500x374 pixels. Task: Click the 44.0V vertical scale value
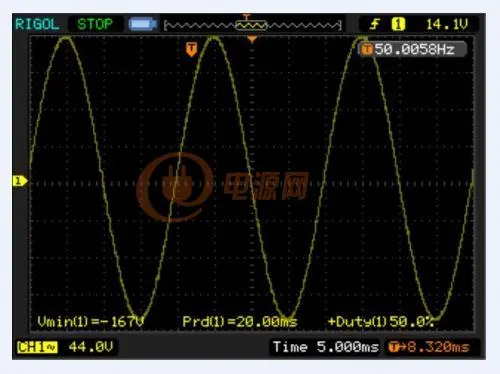[x=91, y=347]
